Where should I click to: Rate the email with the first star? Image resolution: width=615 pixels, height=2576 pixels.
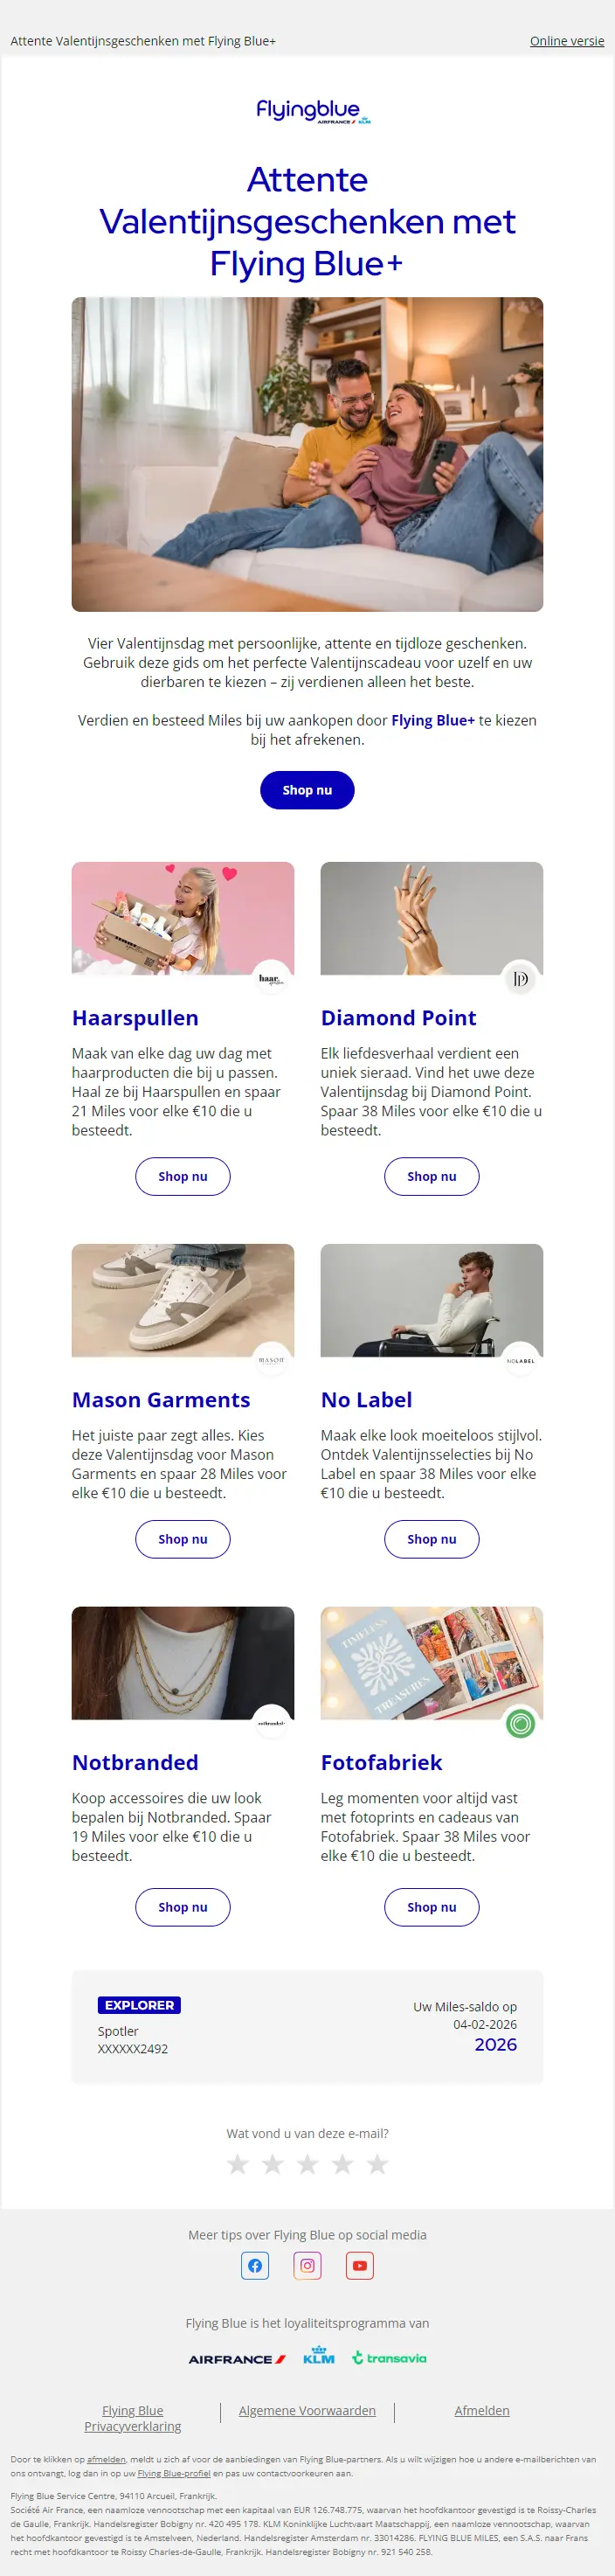[237, 2164]
